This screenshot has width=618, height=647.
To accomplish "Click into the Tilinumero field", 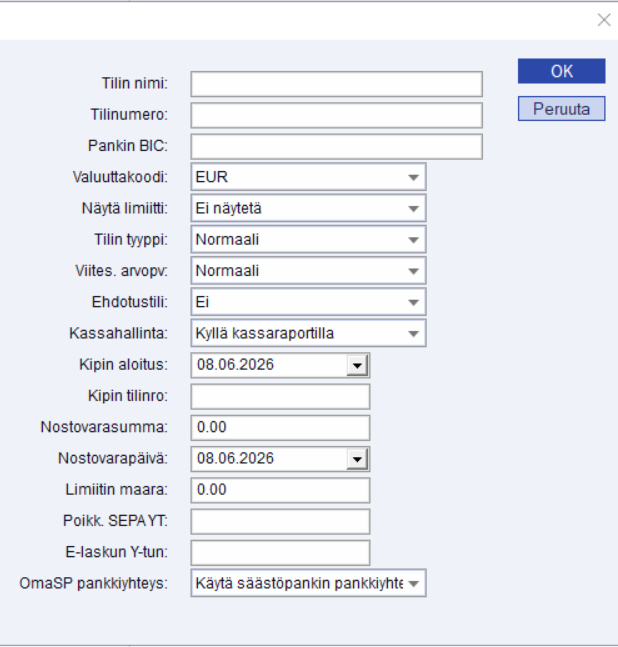I will tap(337, 115).
